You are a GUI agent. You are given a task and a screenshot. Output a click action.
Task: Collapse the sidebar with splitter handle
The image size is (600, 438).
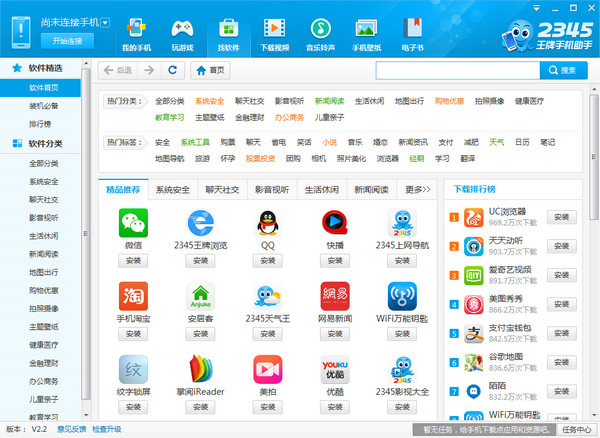[85, 234]
